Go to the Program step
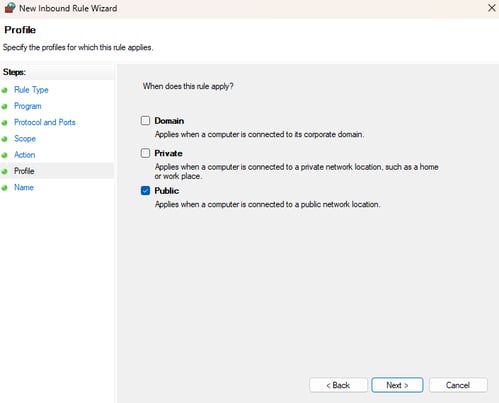This screenshot has width=499, height=403. 28,106
